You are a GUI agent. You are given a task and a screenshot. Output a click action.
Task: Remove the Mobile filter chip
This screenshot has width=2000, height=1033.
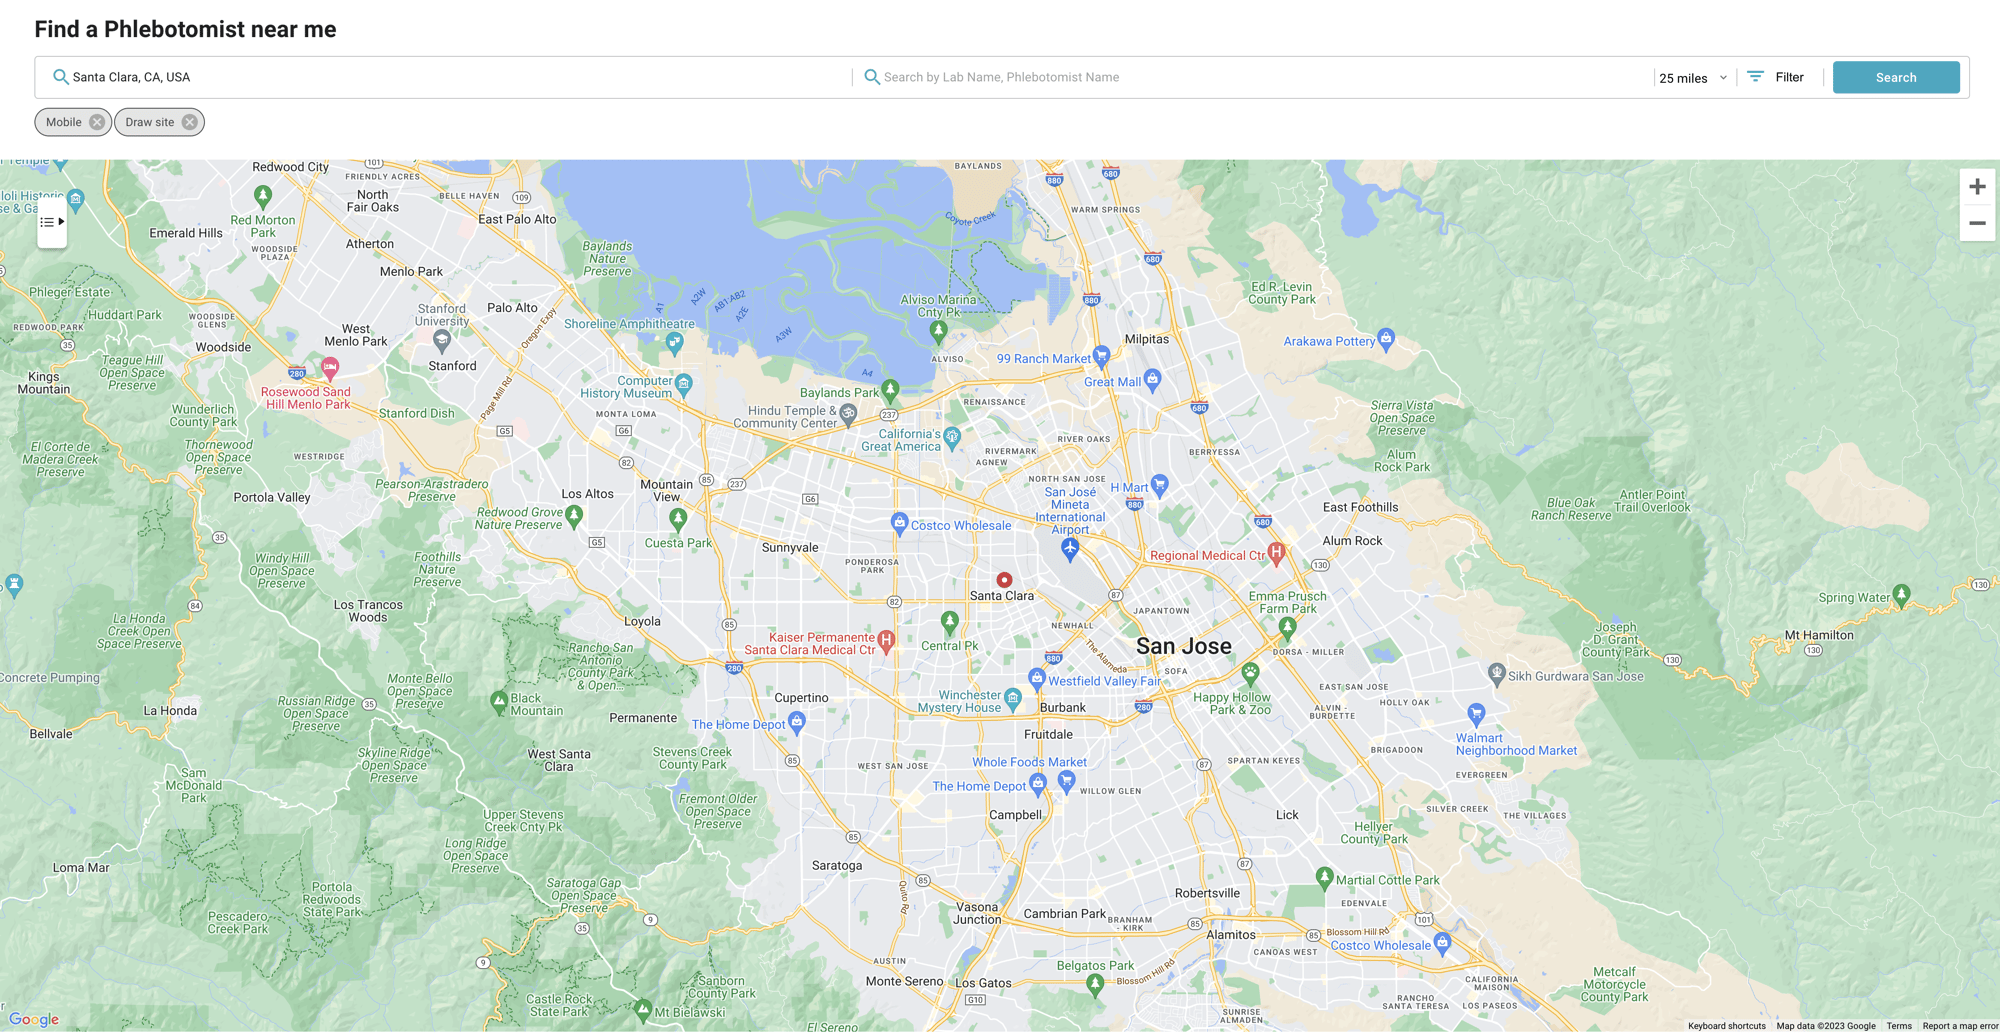[x=96, y=122]
